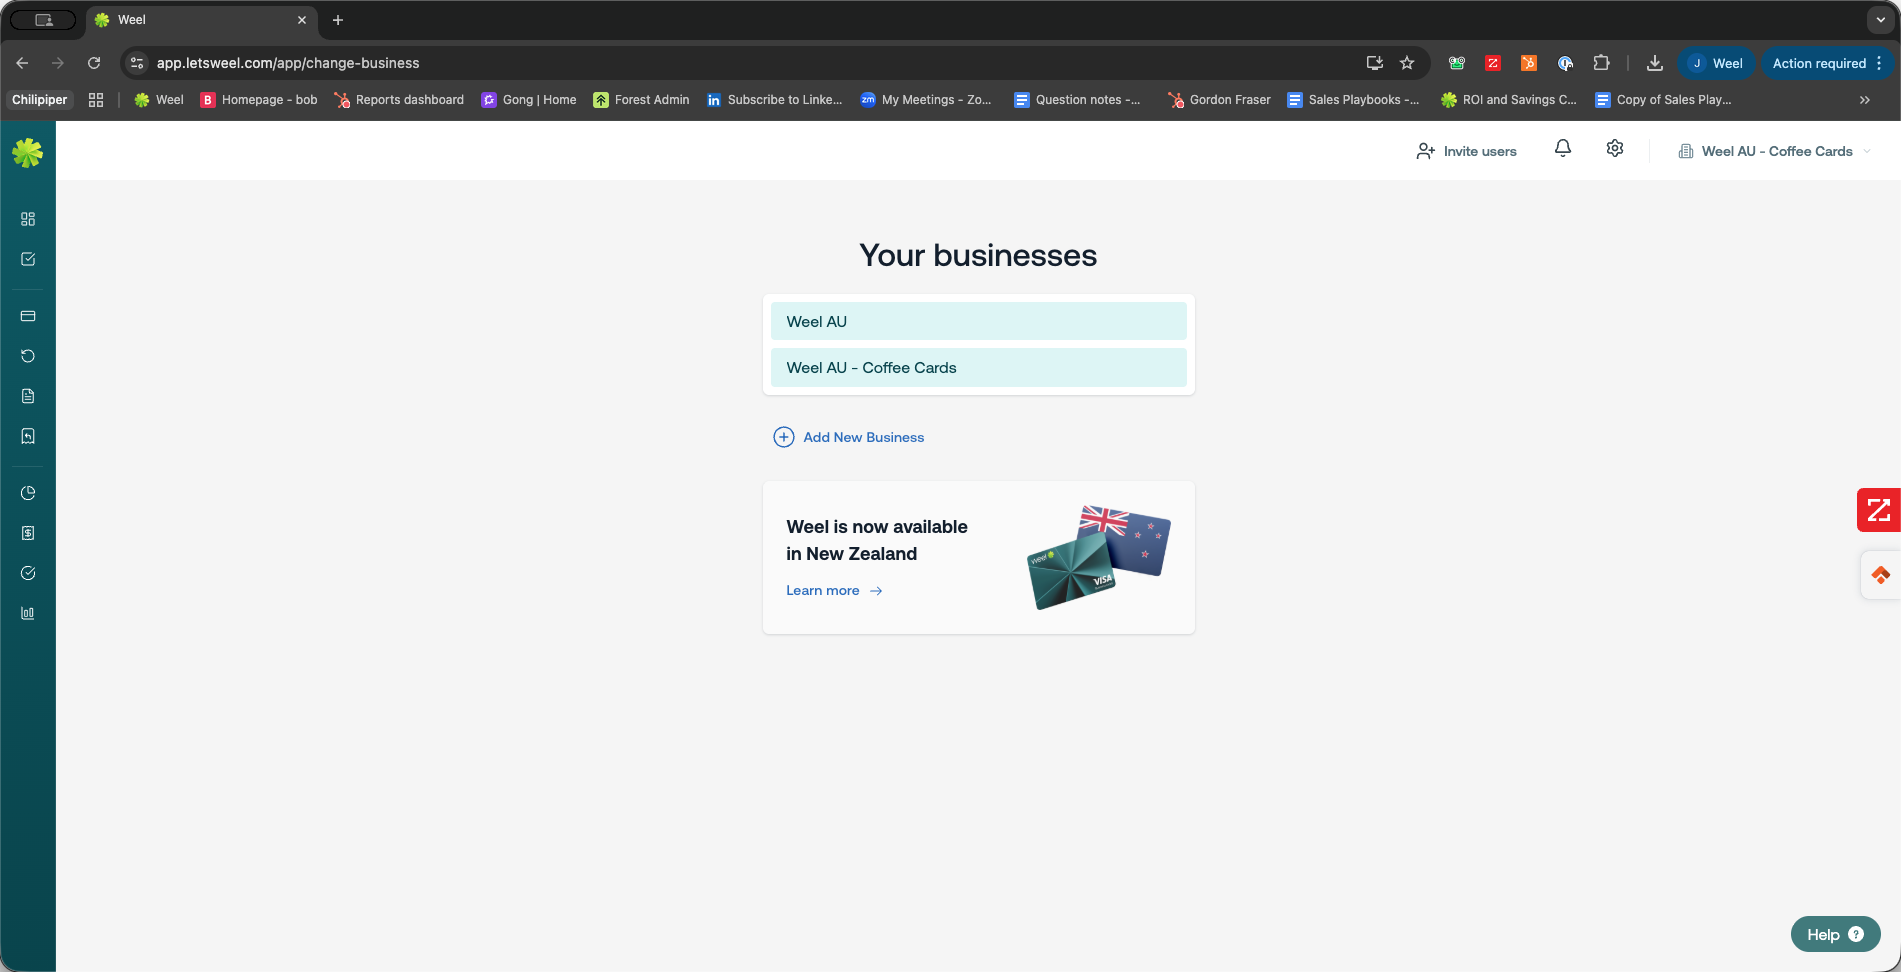Open the document icon in sidebar
Screen dimensions: 1901x972
(28, 396)
